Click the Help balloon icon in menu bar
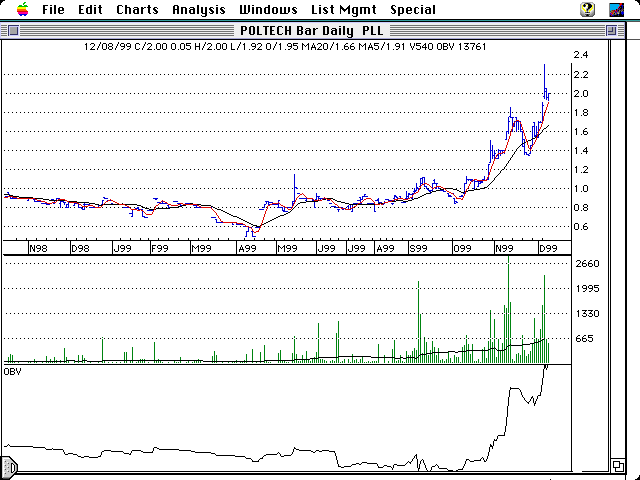This screenshot has height=480, width=640. click(587, 9)
